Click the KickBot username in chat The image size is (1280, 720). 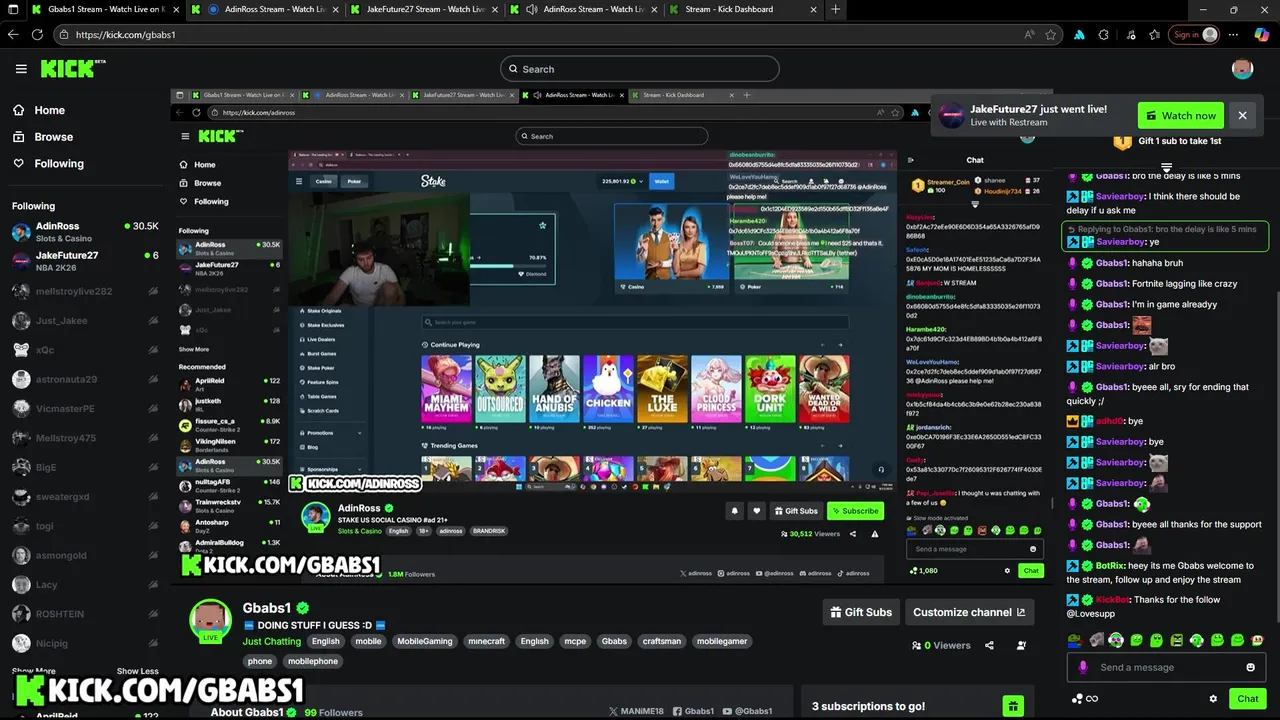coord(1112,599)
